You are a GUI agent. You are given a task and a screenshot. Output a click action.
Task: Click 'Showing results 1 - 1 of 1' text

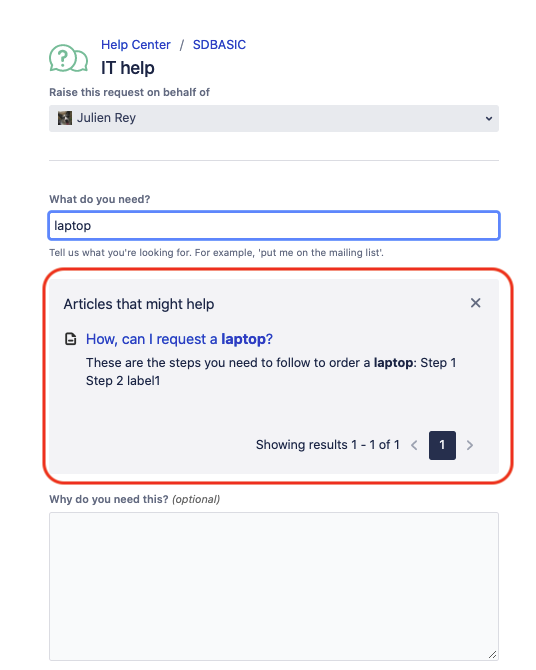pyautogui.click(x=327, y=445)
